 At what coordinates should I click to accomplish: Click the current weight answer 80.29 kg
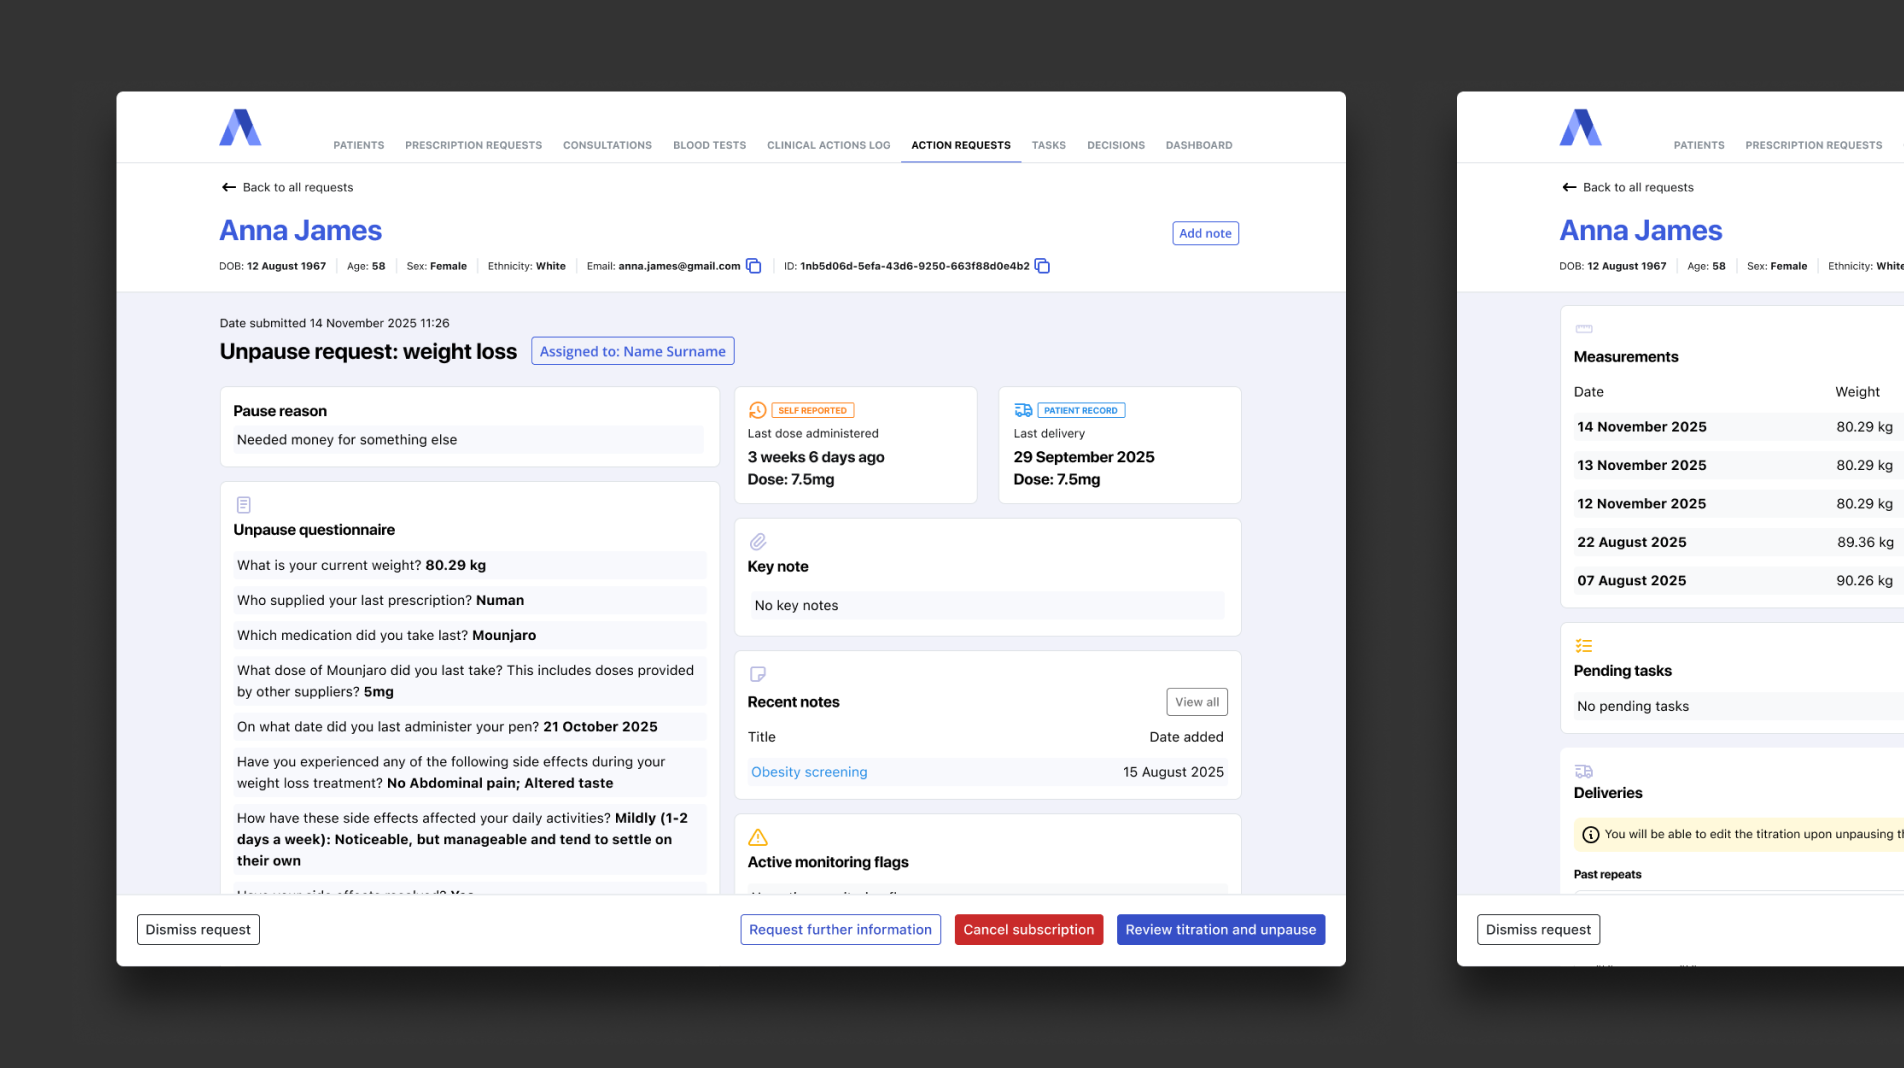(456, 565)
